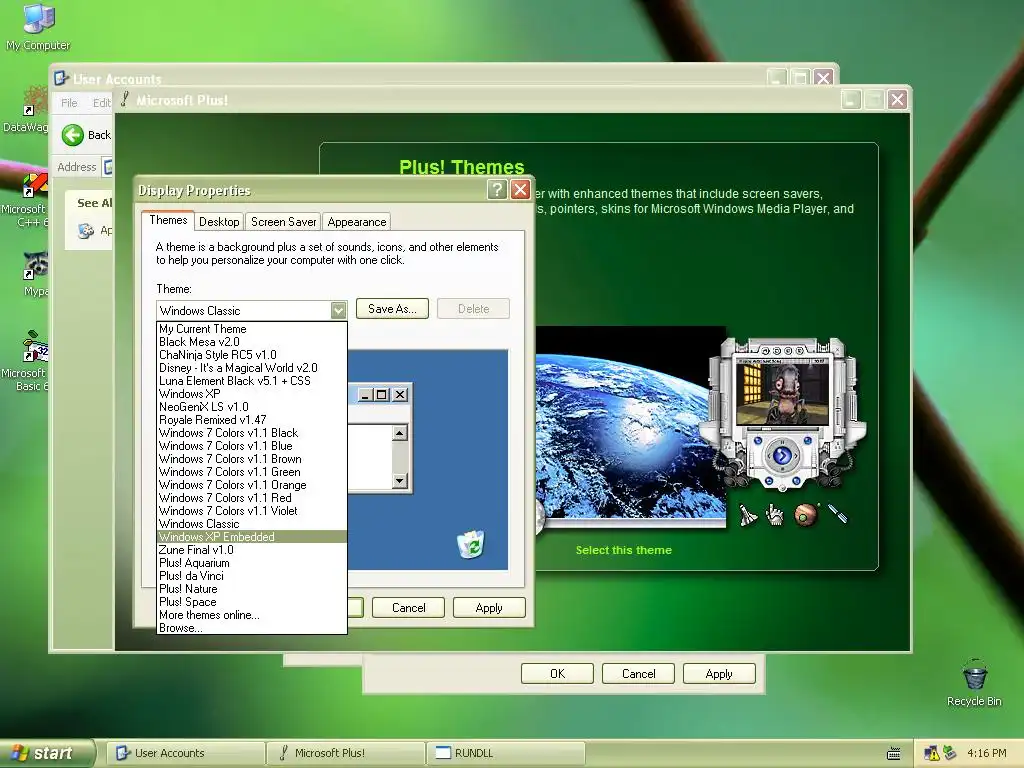Select More themes online... entry
This screenshot has width=1024, height=768.
(x=252, y=615)
